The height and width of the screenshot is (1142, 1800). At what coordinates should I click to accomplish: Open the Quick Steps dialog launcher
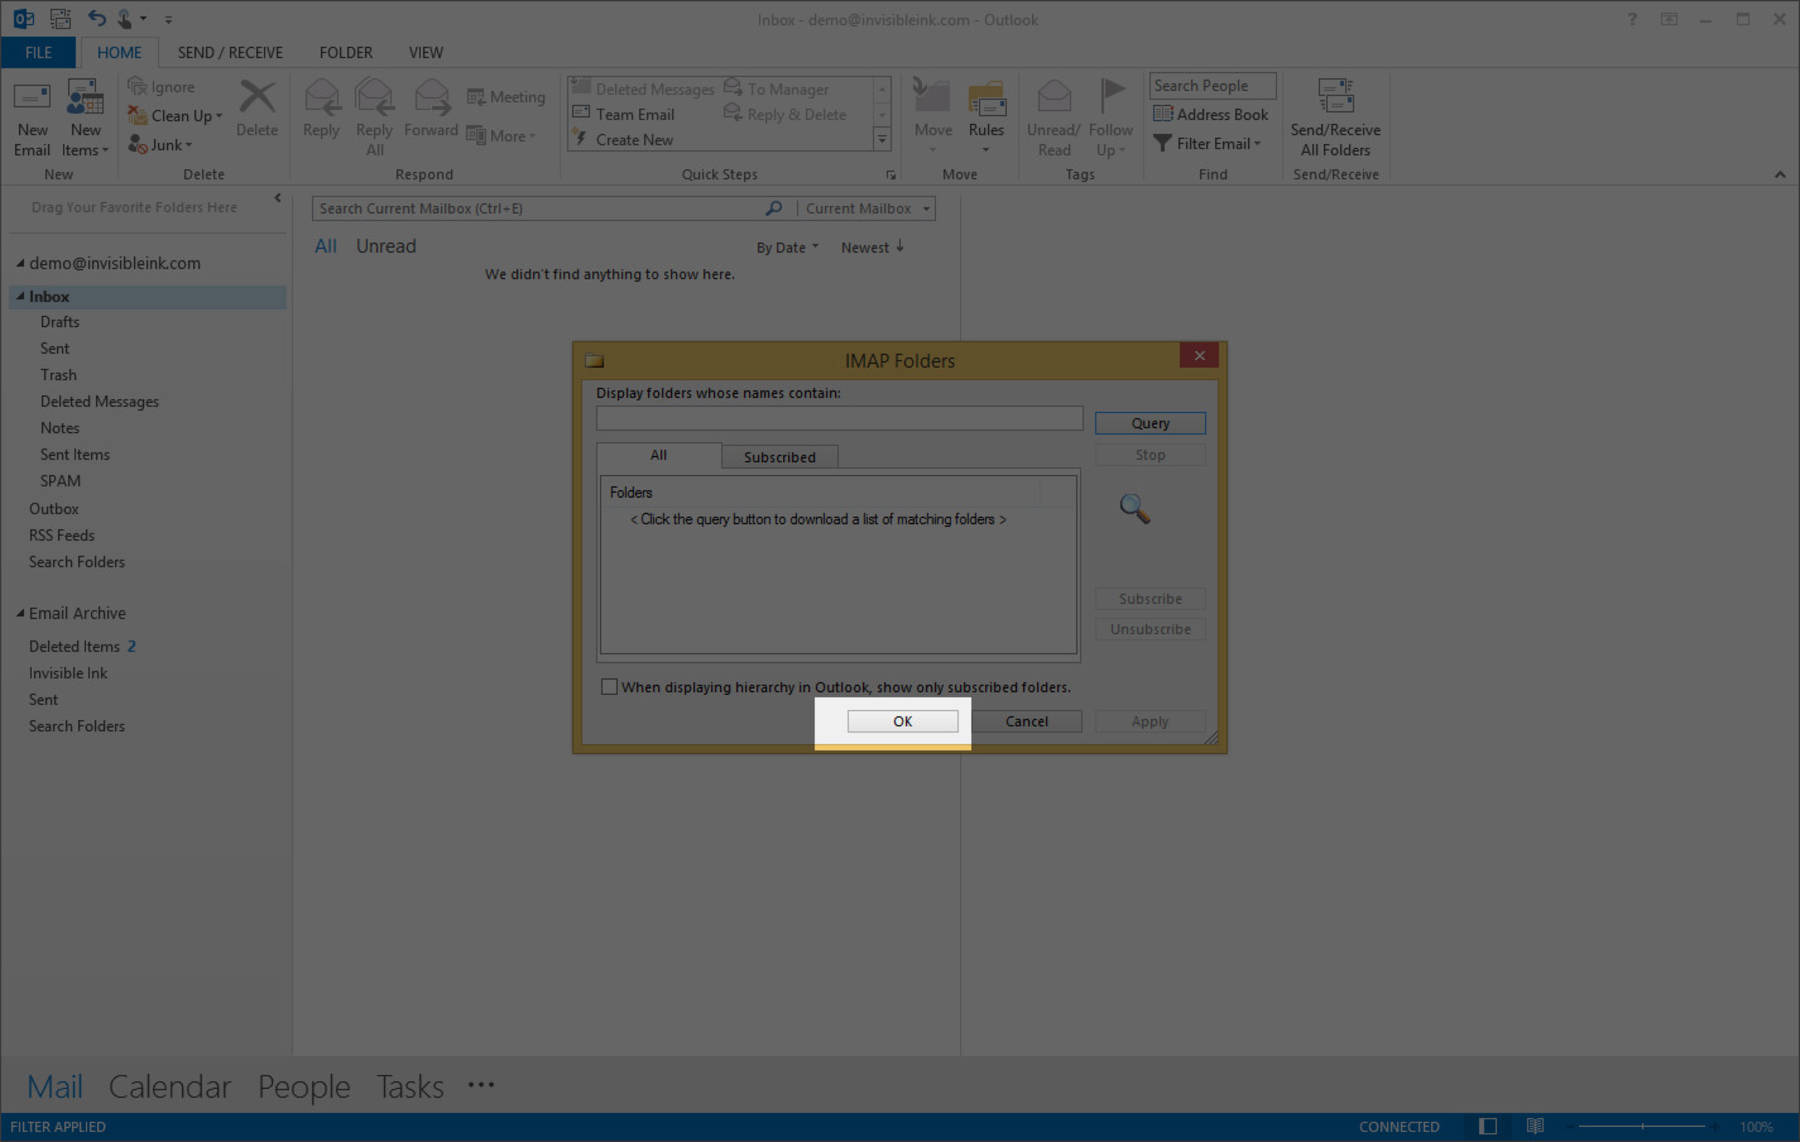(x=890, y=175)
